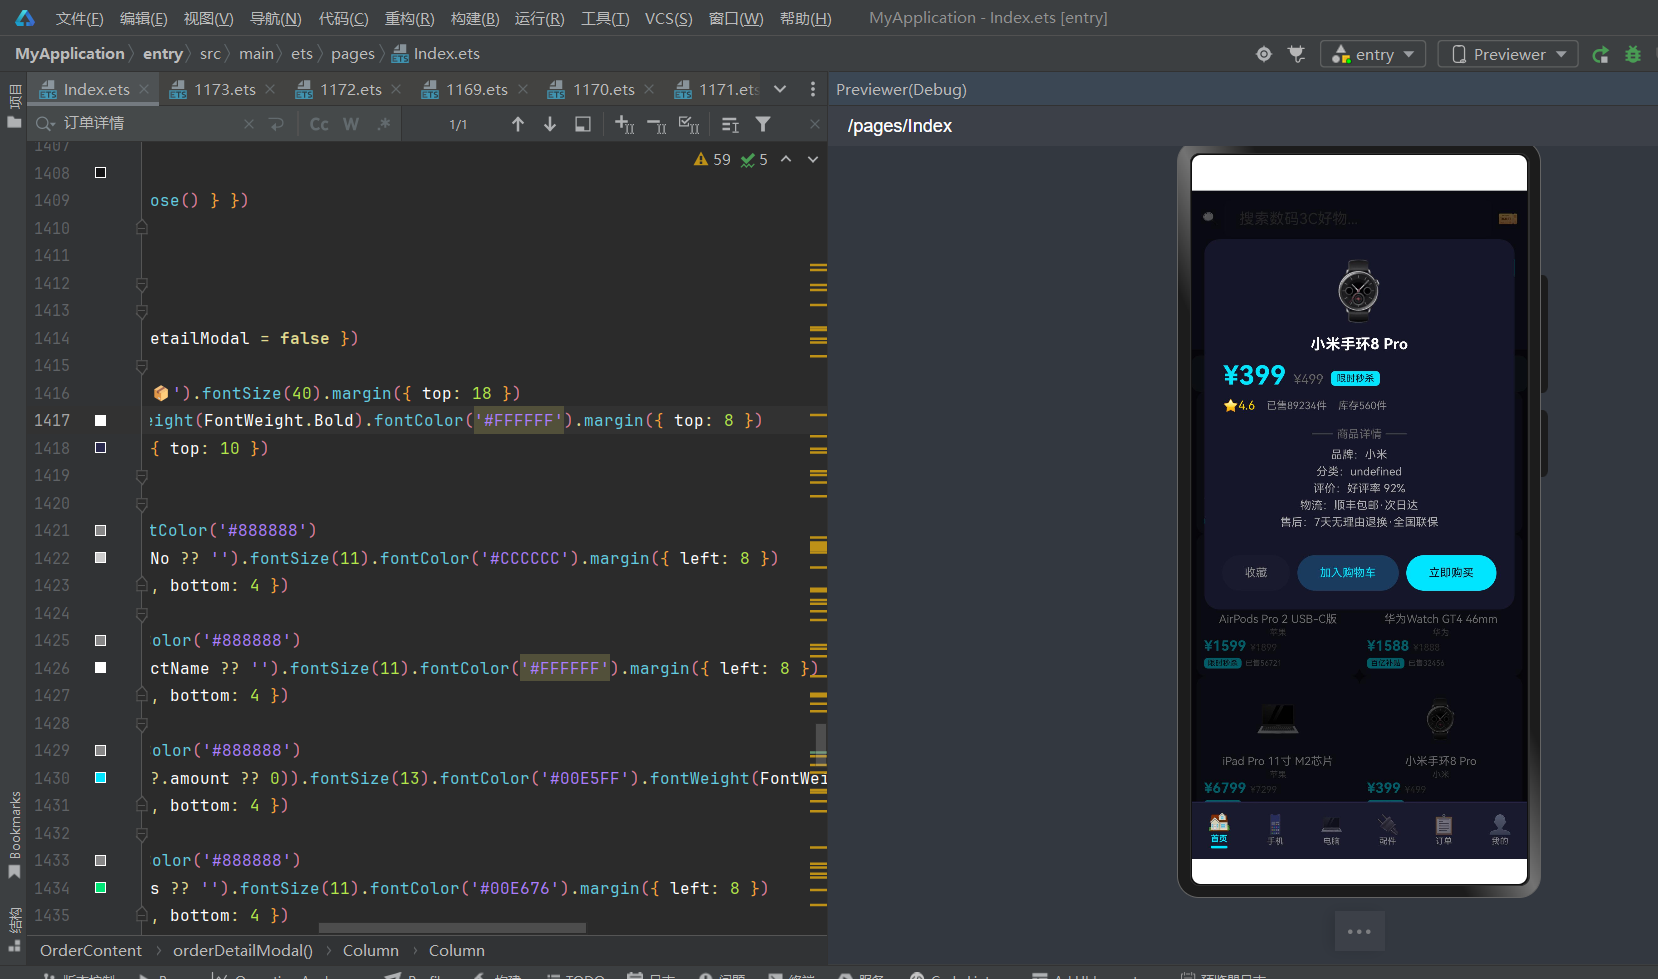Click the locate target icon in toolbar

pos(1264,54)
